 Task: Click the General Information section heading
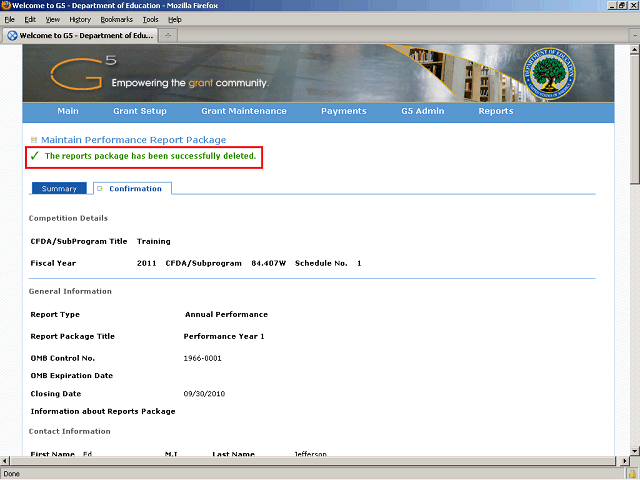[x=70, y=291]
